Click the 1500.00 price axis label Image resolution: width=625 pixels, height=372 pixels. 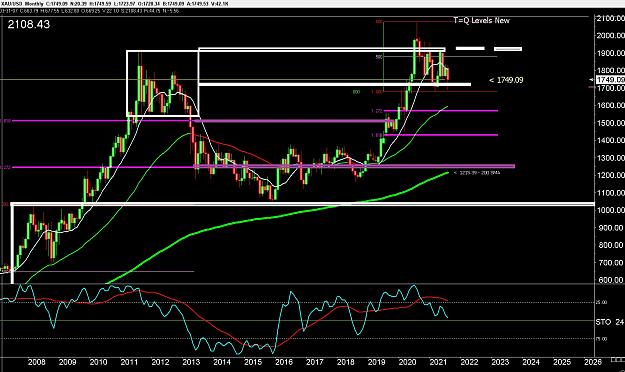610,123
